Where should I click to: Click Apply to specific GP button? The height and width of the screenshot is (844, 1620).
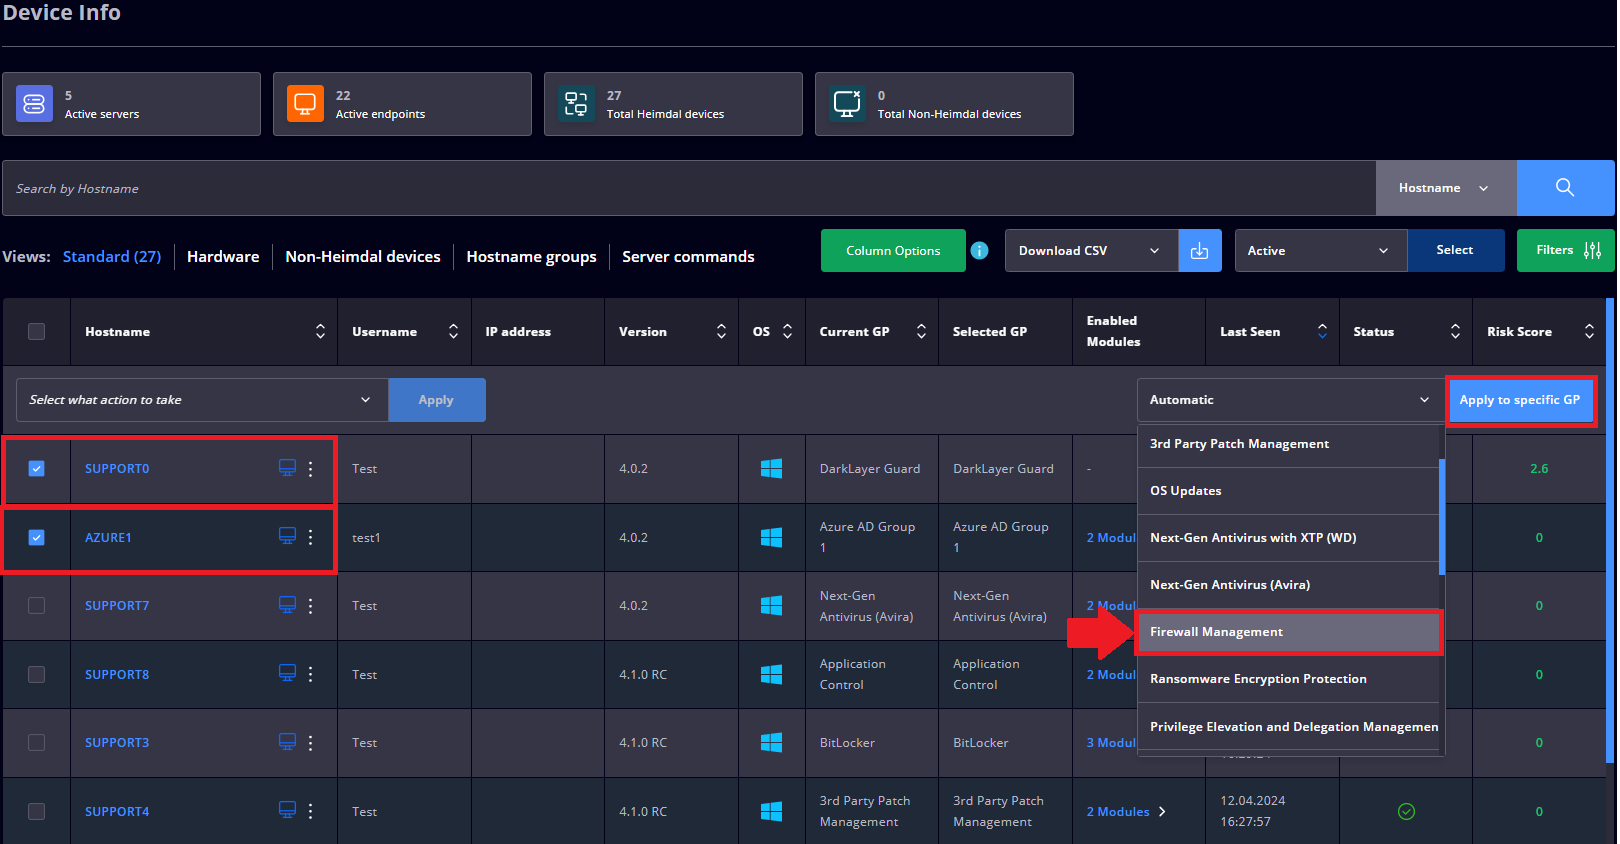pos(1520,400)
